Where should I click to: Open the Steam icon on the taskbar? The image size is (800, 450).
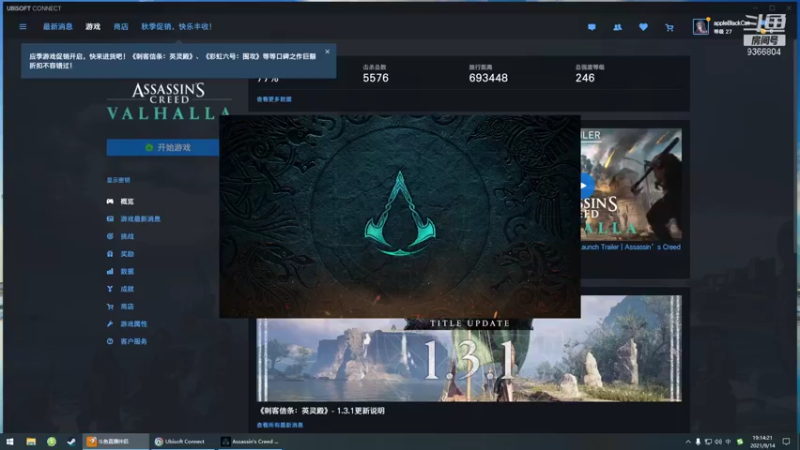click(x=71, y=441)
